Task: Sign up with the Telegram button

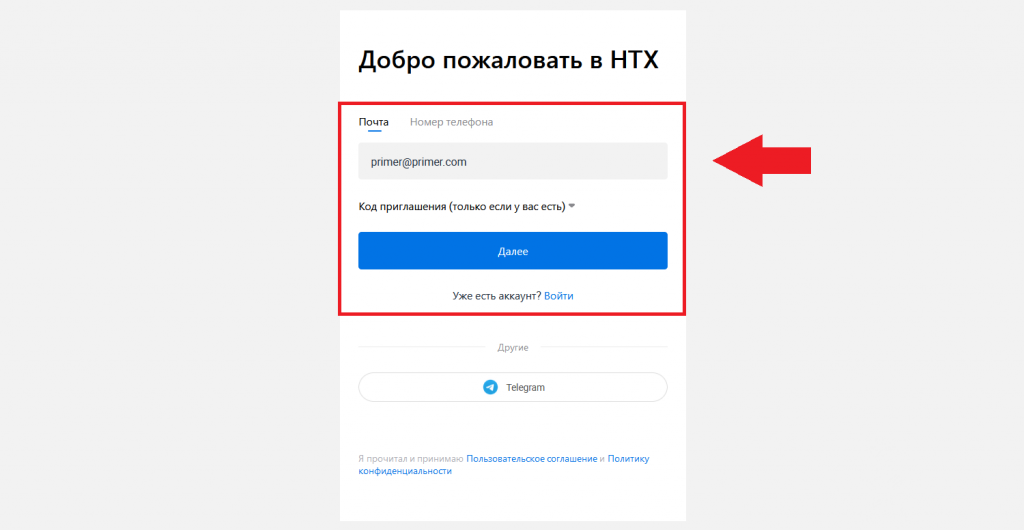Action: pyautogui.click(x=513, y=387)
